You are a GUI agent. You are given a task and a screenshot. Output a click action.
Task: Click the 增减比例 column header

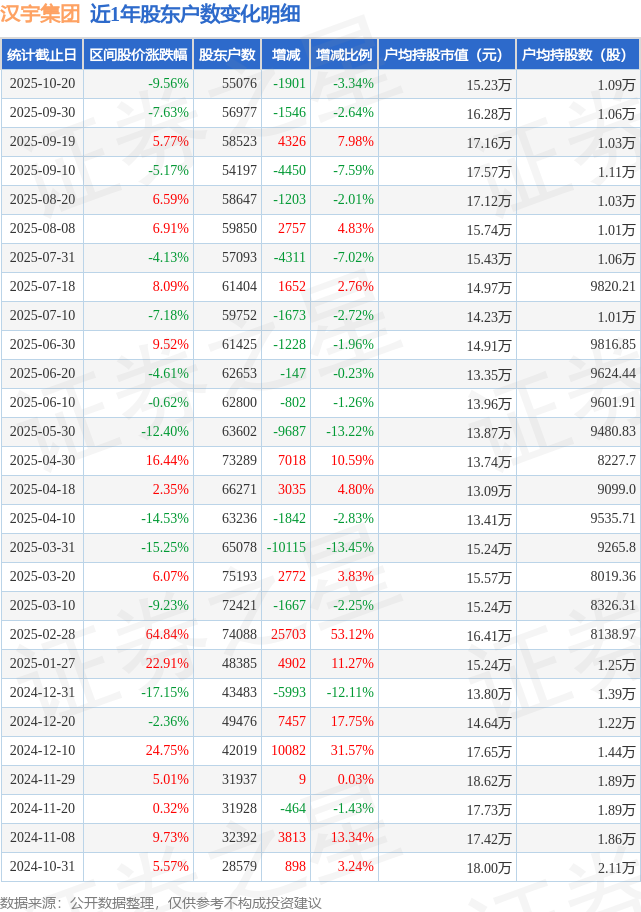[x=343, y=55]
